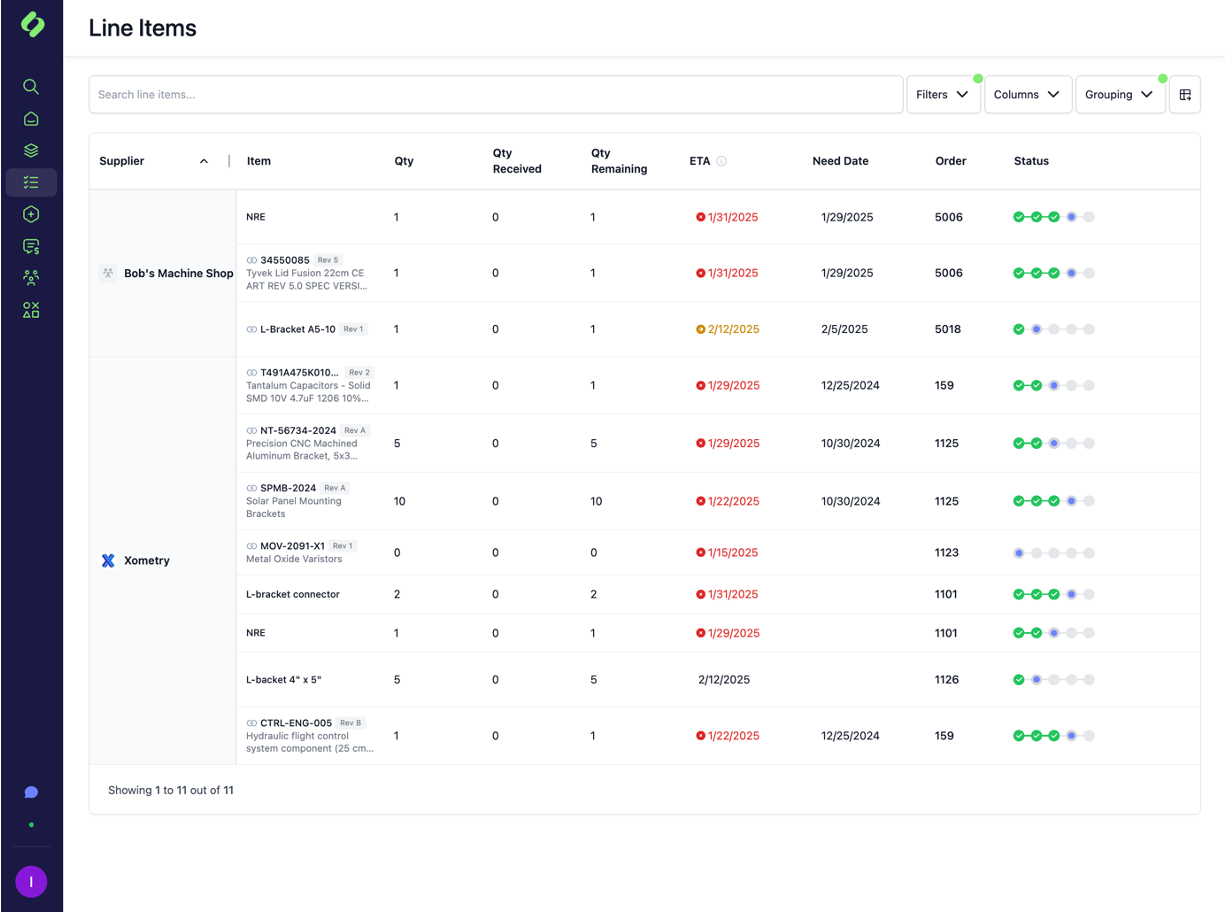Image resolution: width=1226 pixels, height=912 pixels.
Task: Click the table layout icon button
Action: click(x=1185, y=95)
